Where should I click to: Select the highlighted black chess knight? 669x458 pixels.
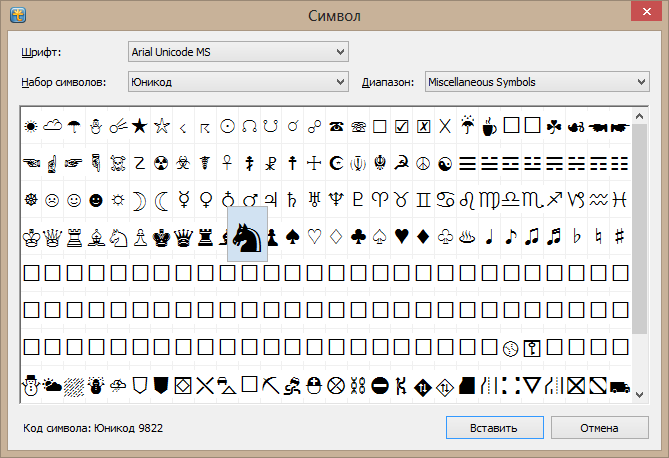coord(247,234)
